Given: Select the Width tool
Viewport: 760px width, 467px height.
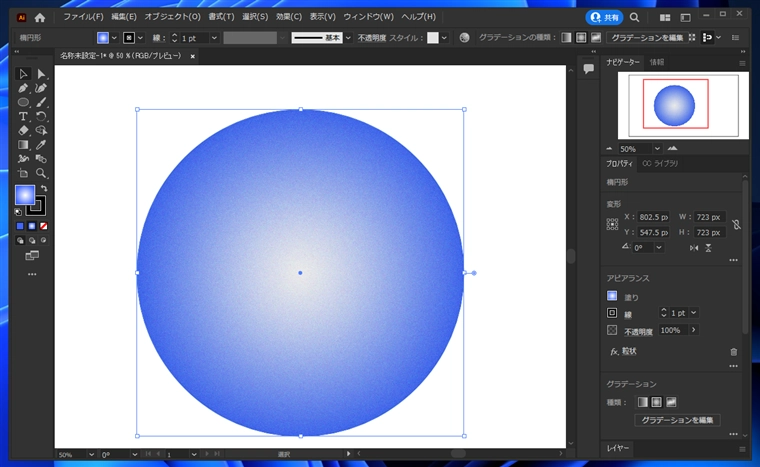Looking at the screenshot, I should (23, 159).
